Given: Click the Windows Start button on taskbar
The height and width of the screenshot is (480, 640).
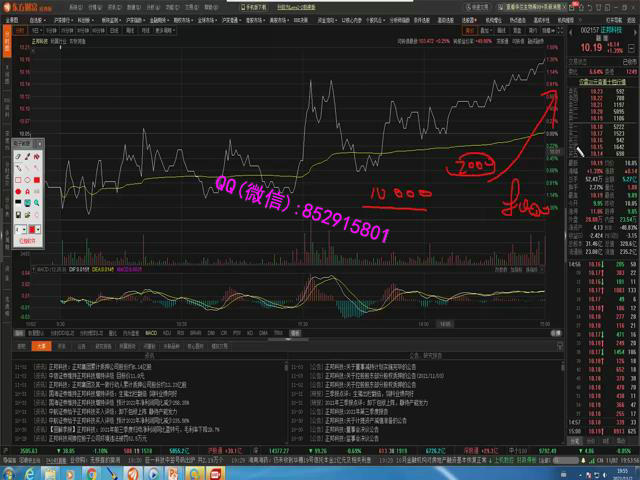Looking at the screenshot, I should (7, 474).
